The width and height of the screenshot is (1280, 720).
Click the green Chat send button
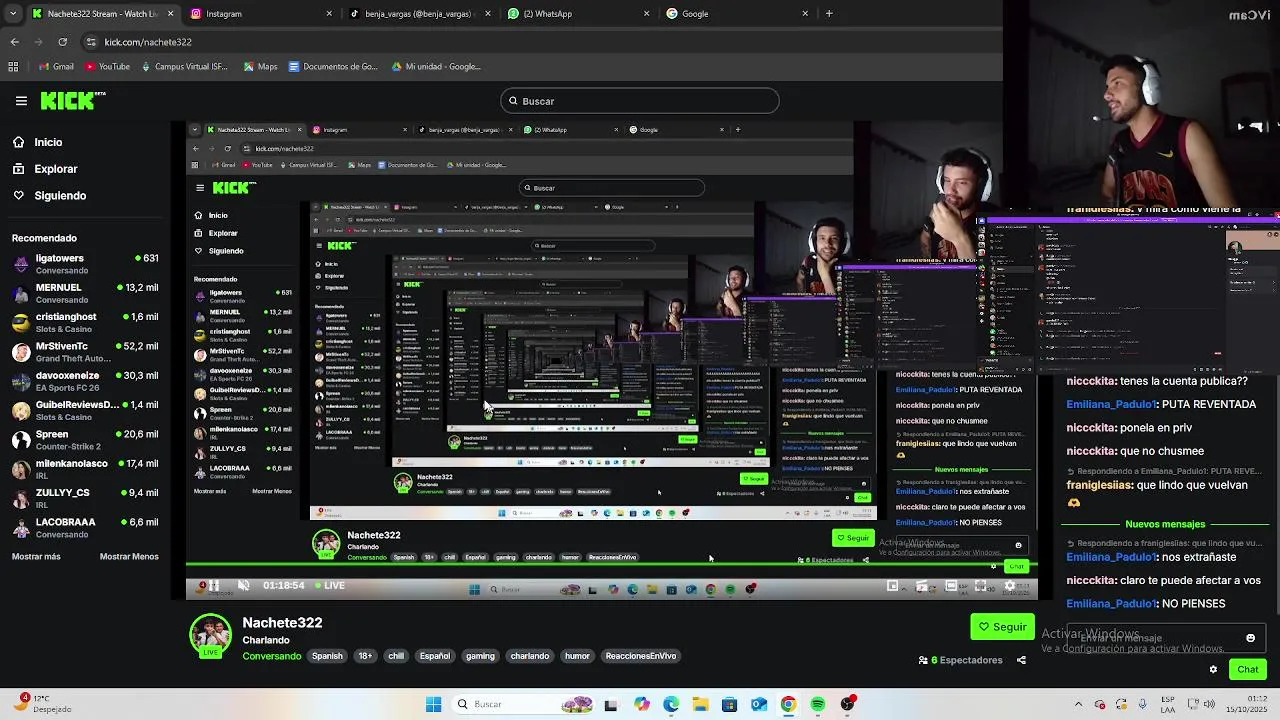click(1248, 669)
